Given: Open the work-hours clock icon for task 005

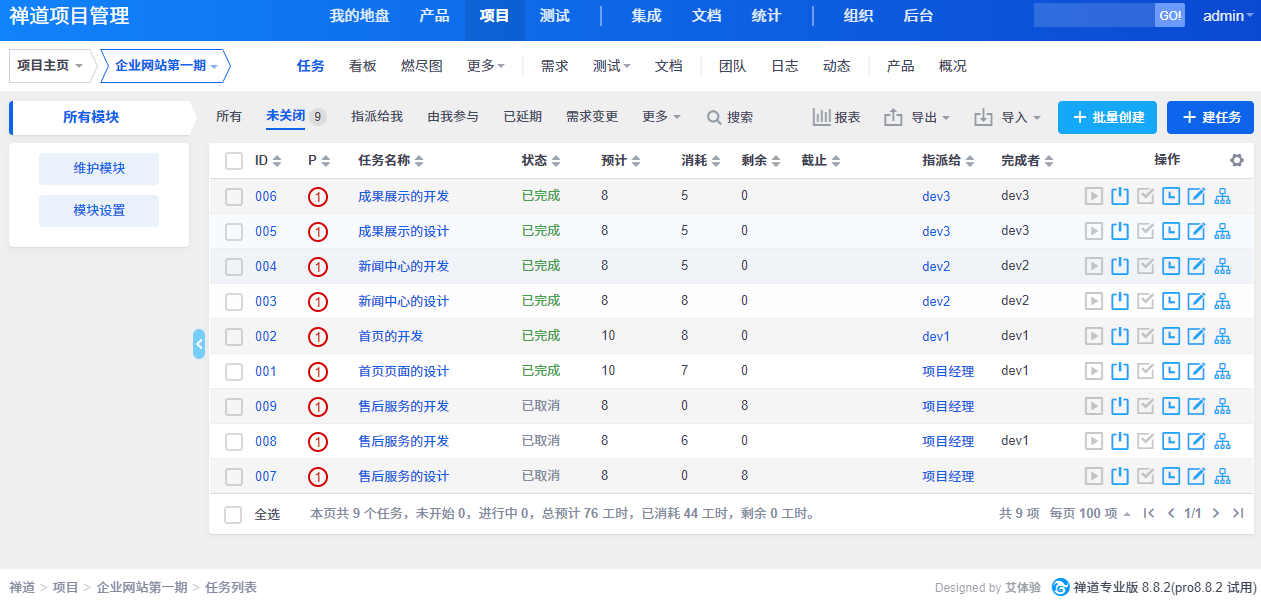Looking at the screenshot, I should (1171, 231).
